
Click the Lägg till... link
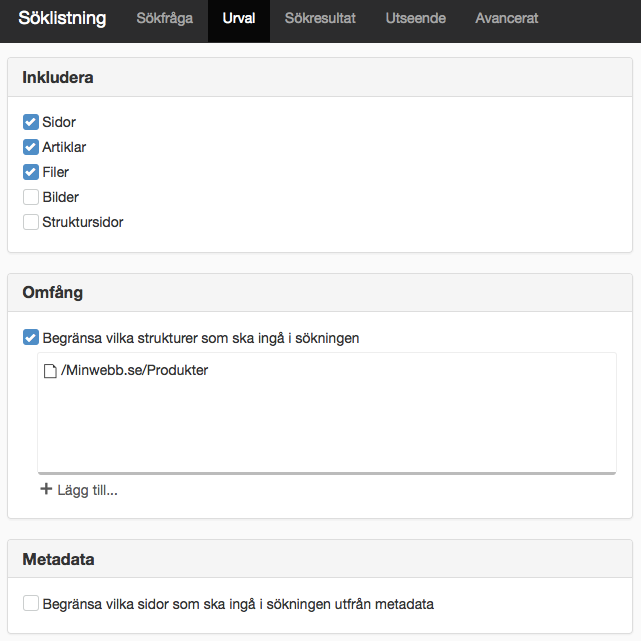click(87, 490)
